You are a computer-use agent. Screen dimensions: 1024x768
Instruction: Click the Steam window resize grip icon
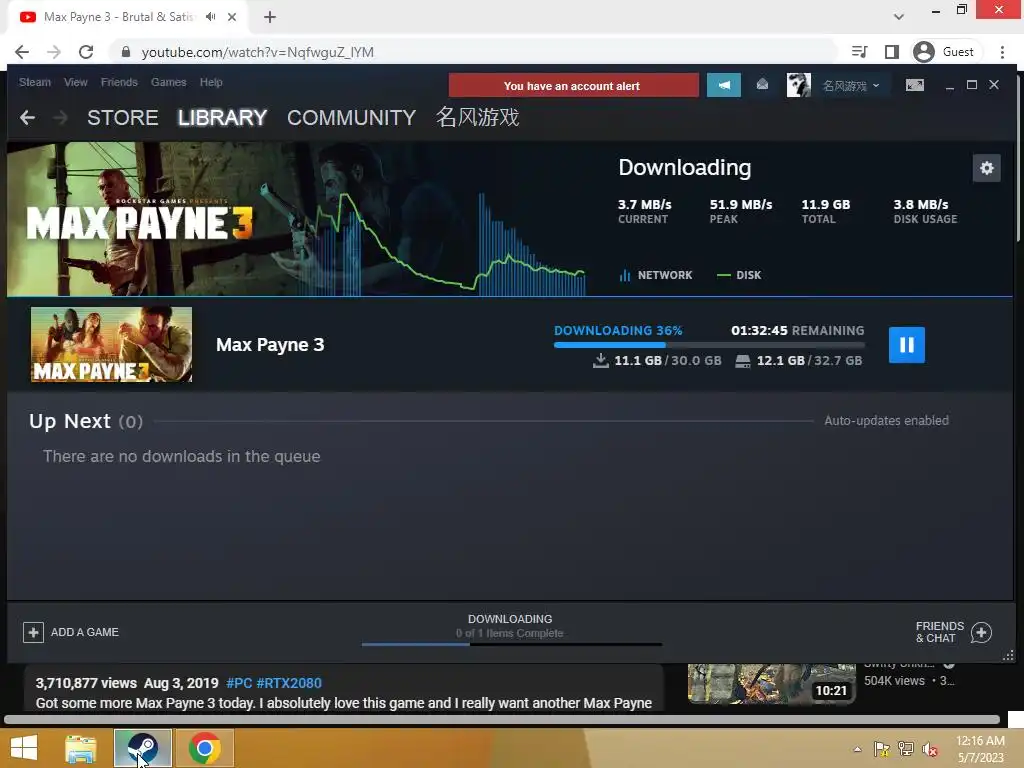[1008, 655]
